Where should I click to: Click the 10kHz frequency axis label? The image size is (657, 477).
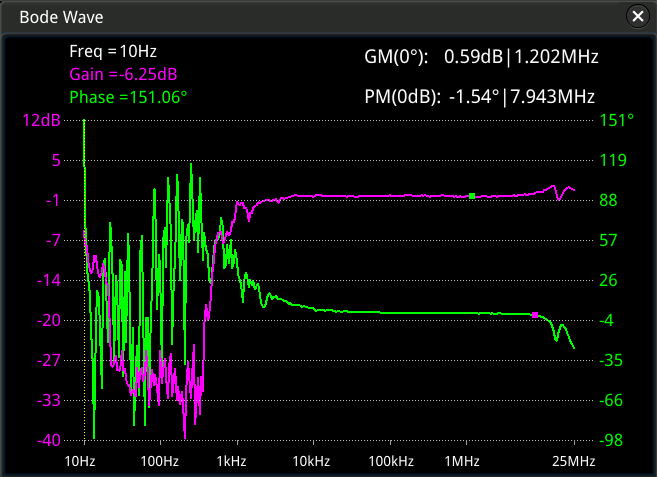tap(311, 461)
